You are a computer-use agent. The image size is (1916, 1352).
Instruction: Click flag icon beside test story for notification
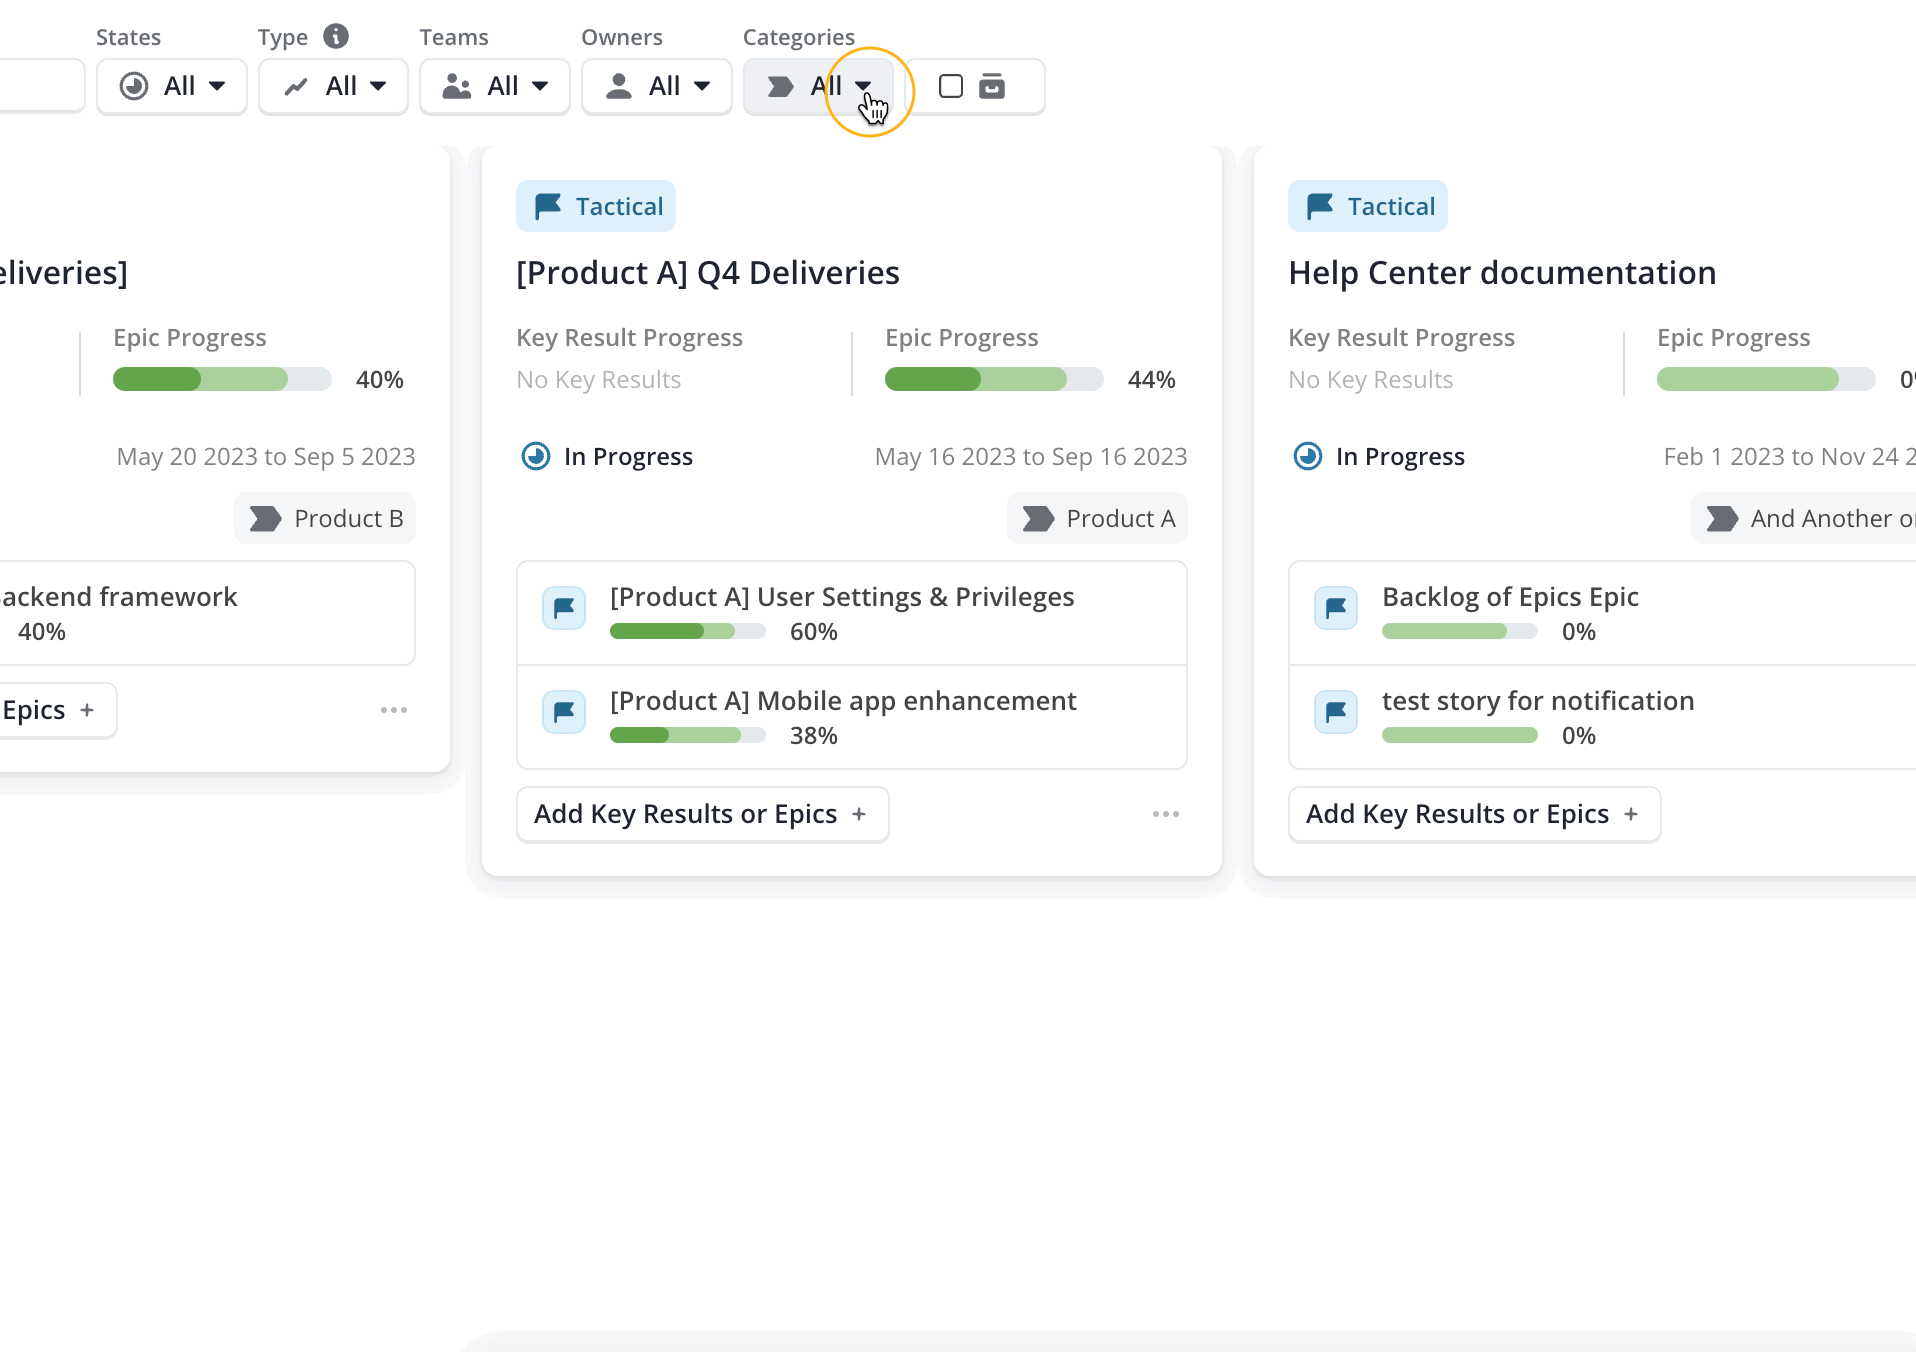[x=1336, y=712]
